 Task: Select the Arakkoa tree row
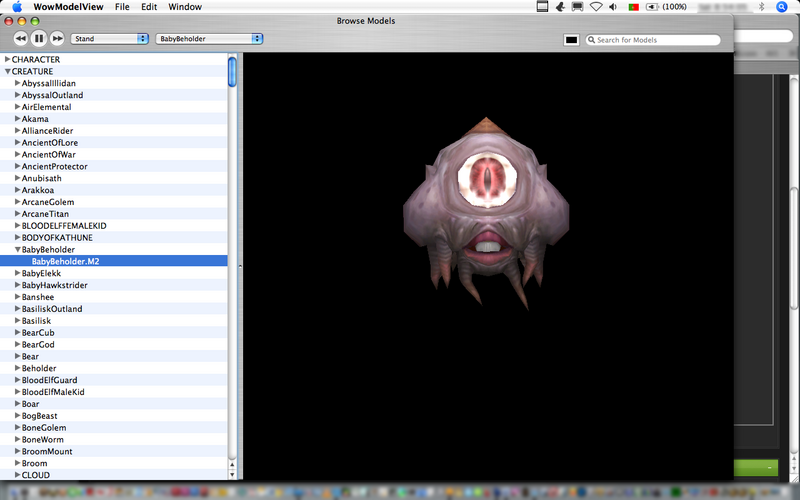[114, 190]
